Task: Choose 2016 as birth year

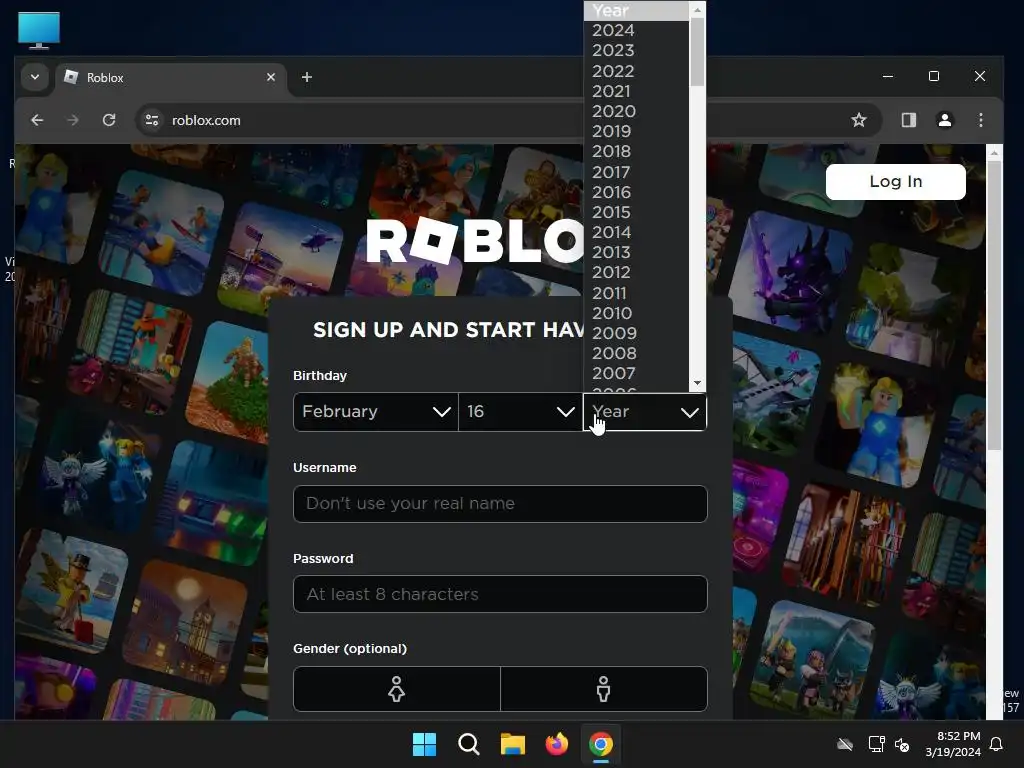Action: click(635, 192)
